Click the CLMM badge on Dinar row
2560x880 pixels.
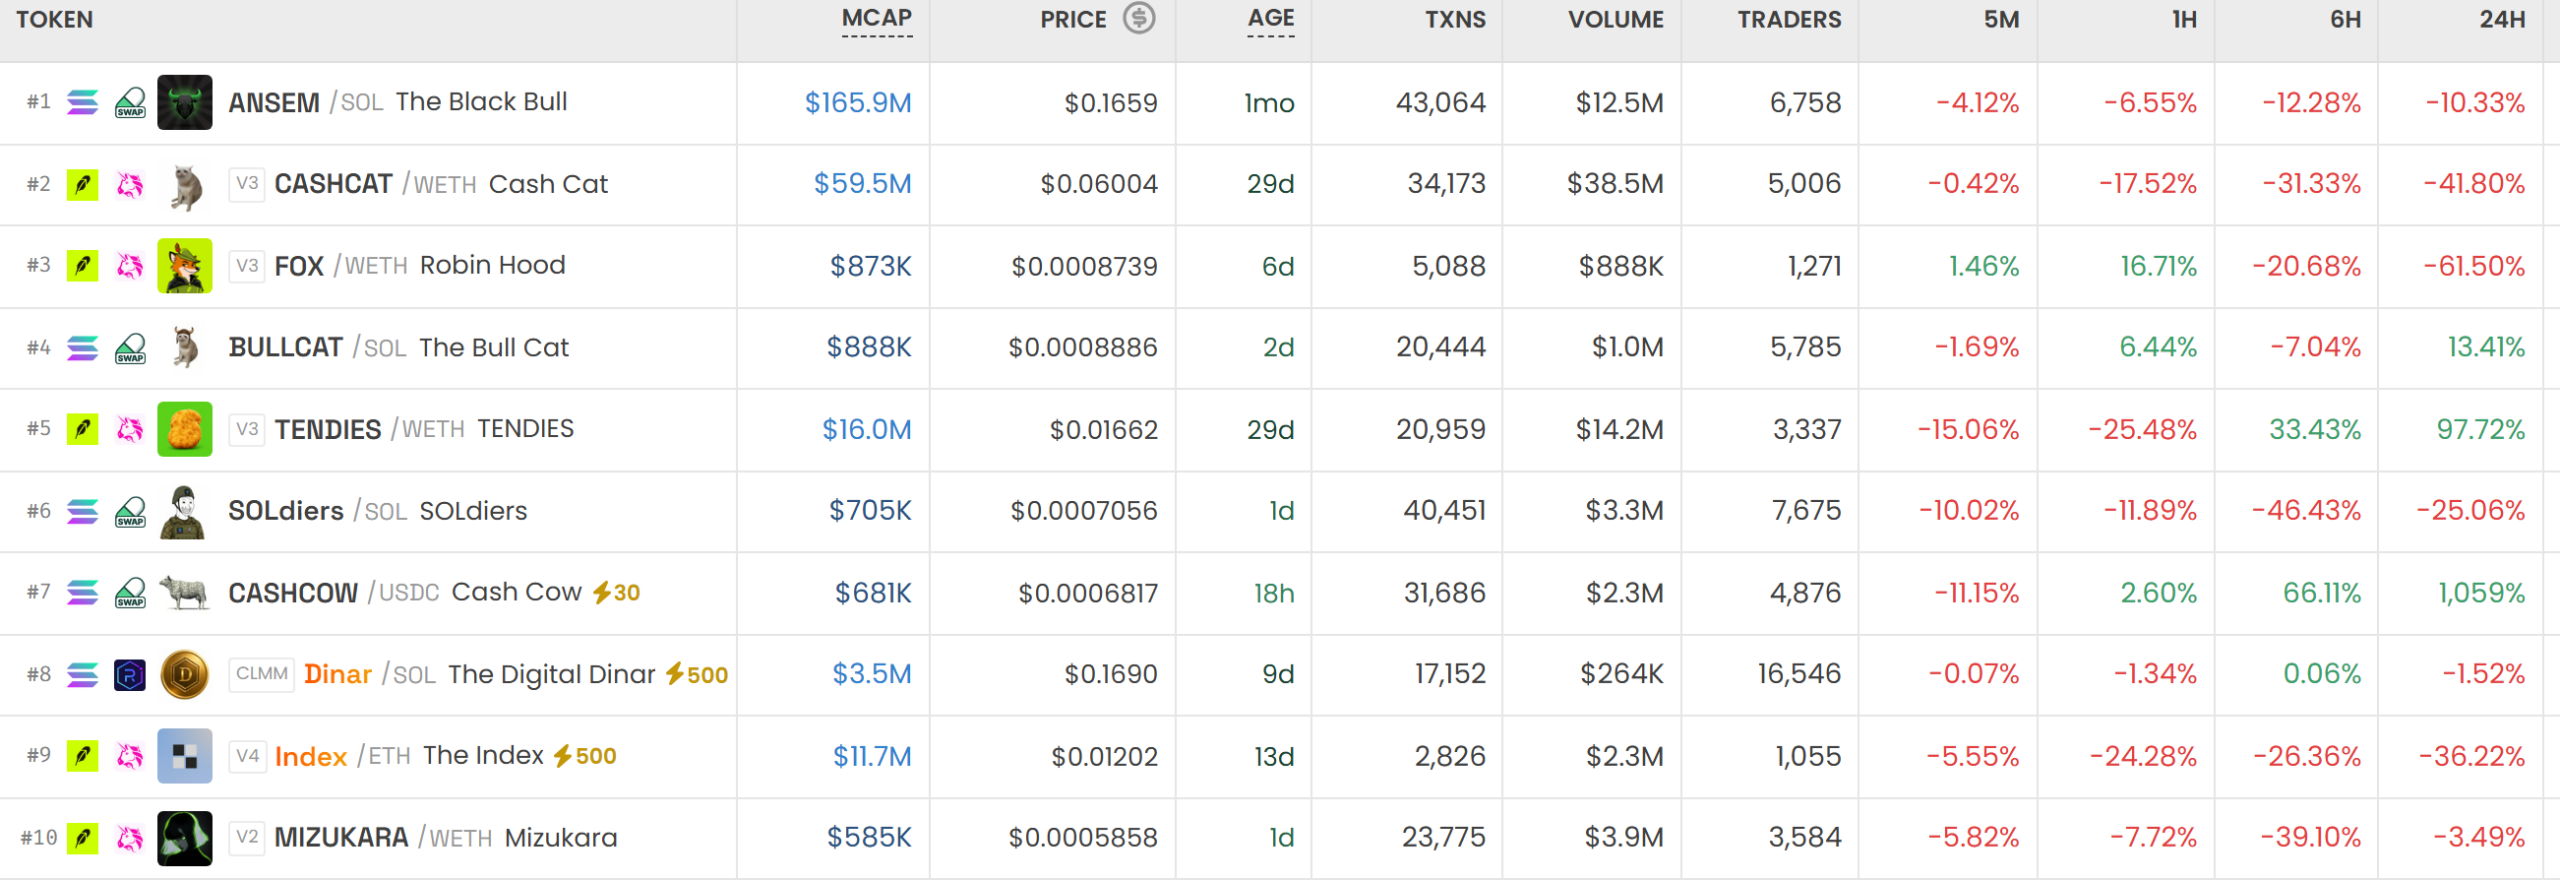[x=262, y=674]
